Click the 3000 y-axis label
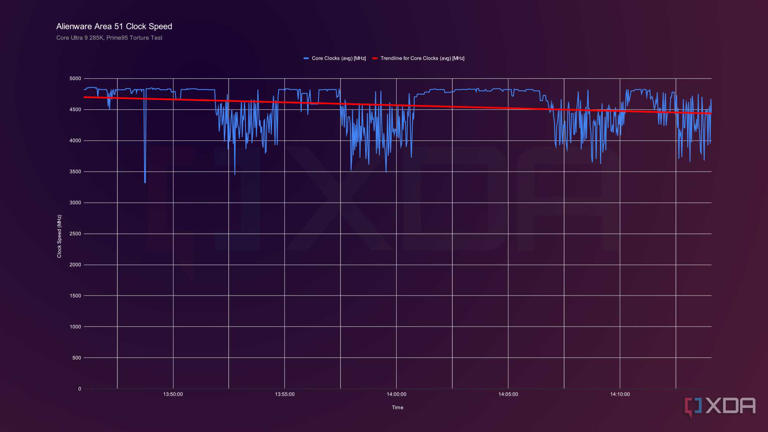768x432 pixels. pos(75,203)
